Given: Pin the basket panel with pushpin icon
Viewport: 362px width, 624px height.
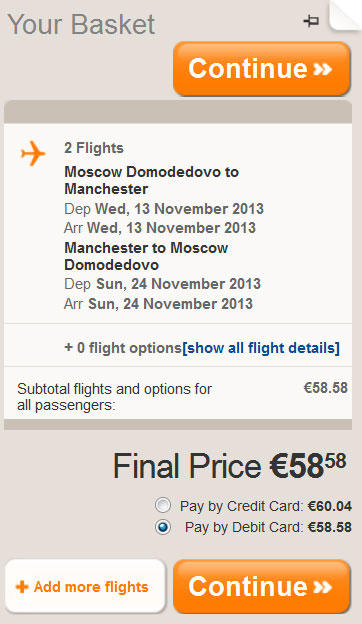Looking at the screenshot, I should tap(311, 21).
